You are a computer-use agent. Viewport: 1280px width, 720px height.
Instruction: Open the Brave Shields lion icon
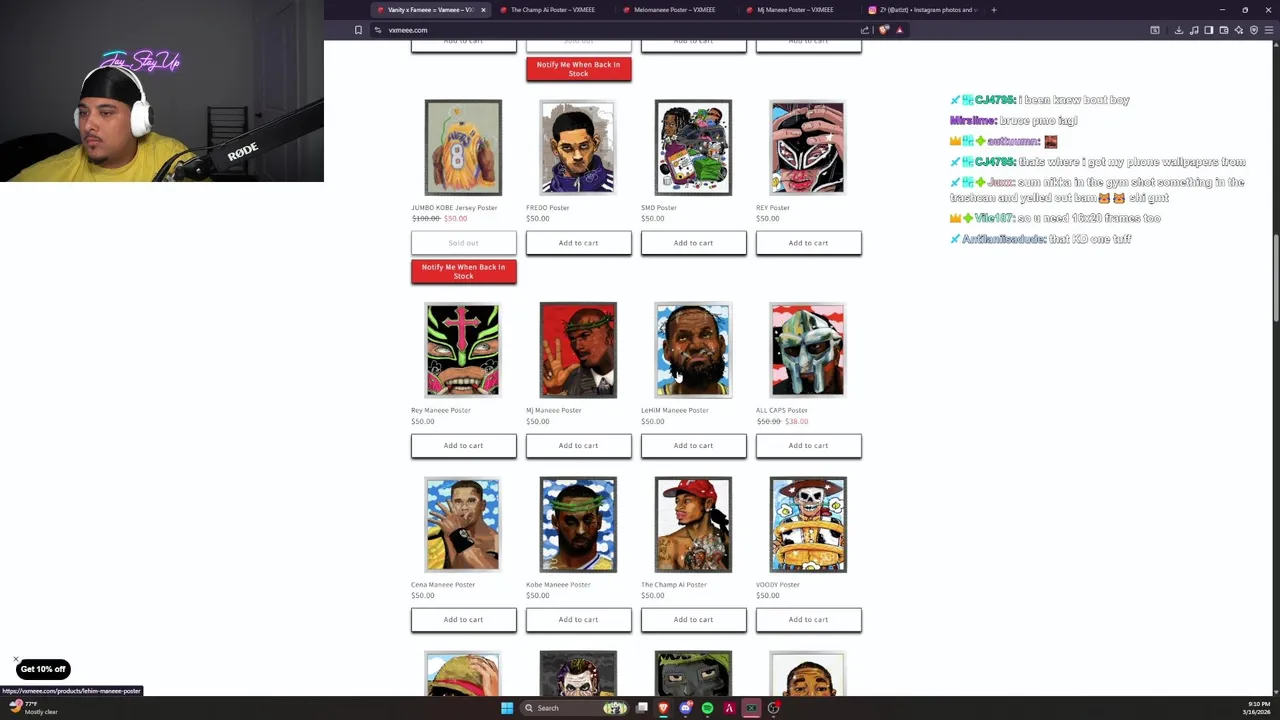884,30
